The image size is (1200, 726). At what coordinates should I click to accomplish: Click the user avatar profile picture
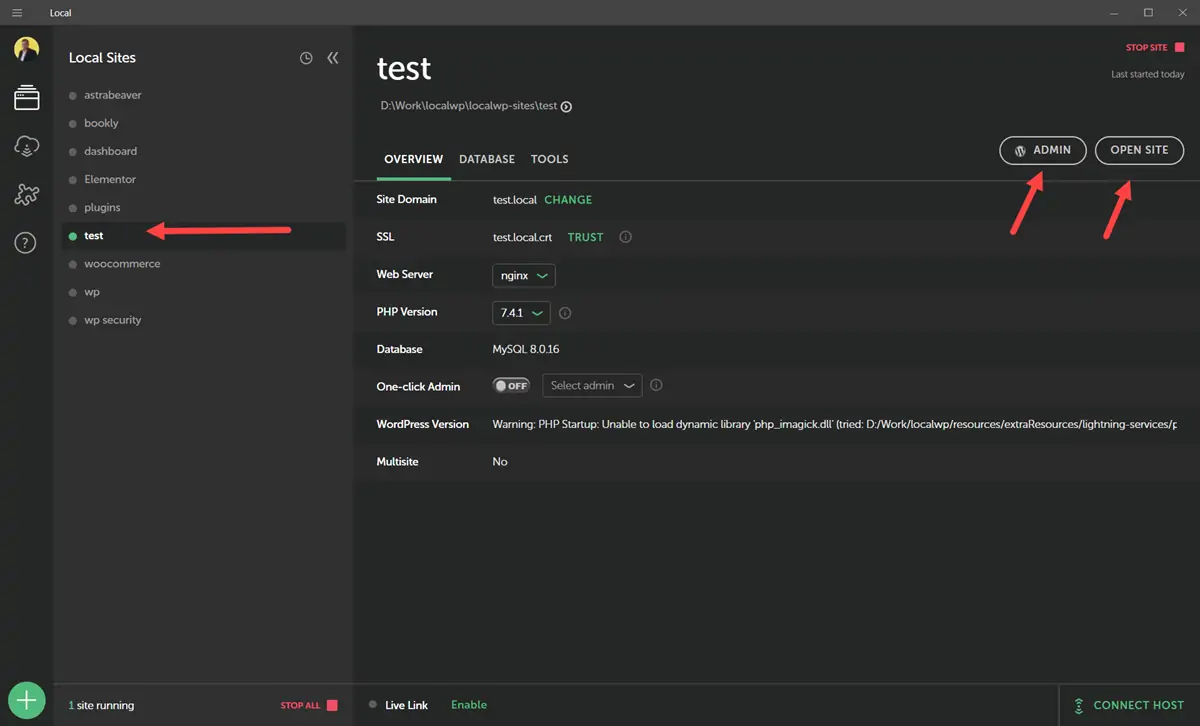pos(27,49)
